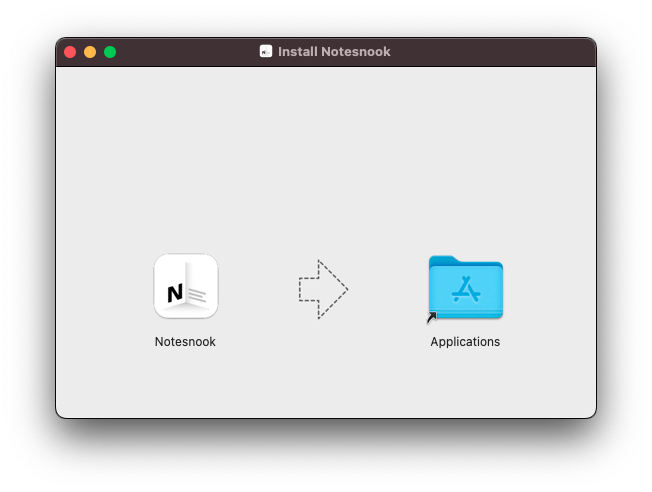
Task: Click the gray page lines on Notesnook icon
Action: click(x=198, y=294)
